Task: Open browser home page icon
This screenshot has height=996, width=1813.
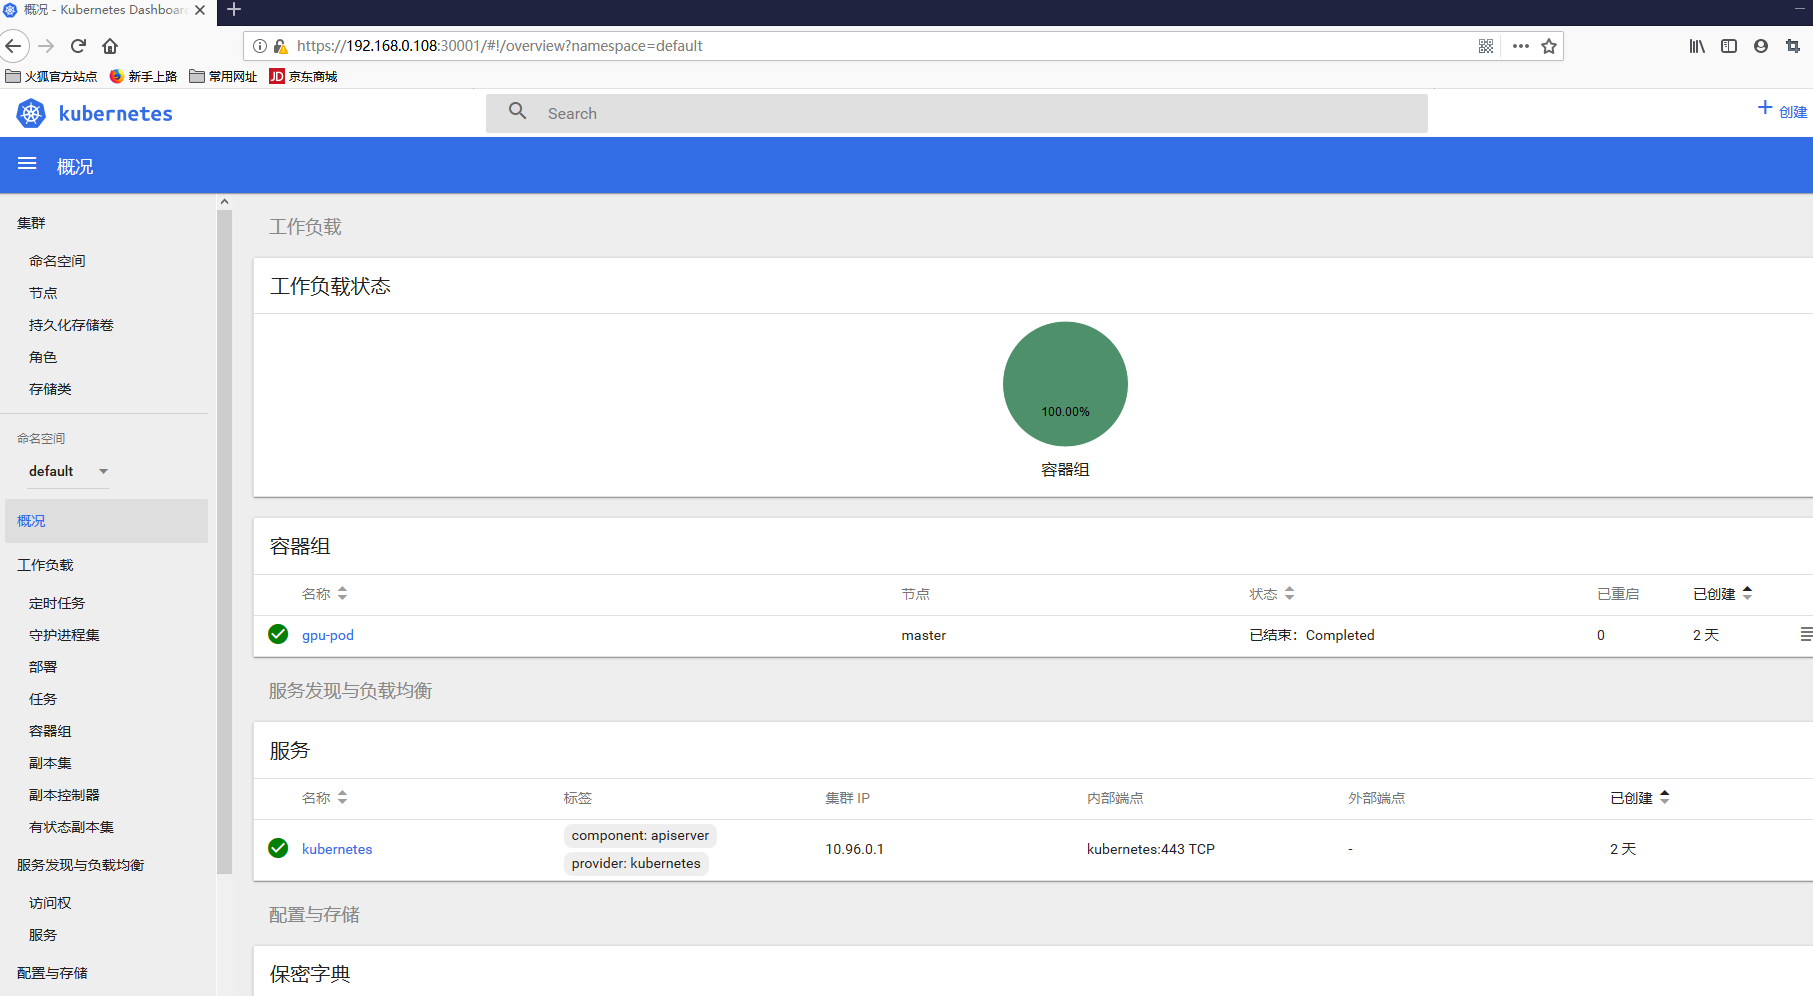Action: point(110,46)
